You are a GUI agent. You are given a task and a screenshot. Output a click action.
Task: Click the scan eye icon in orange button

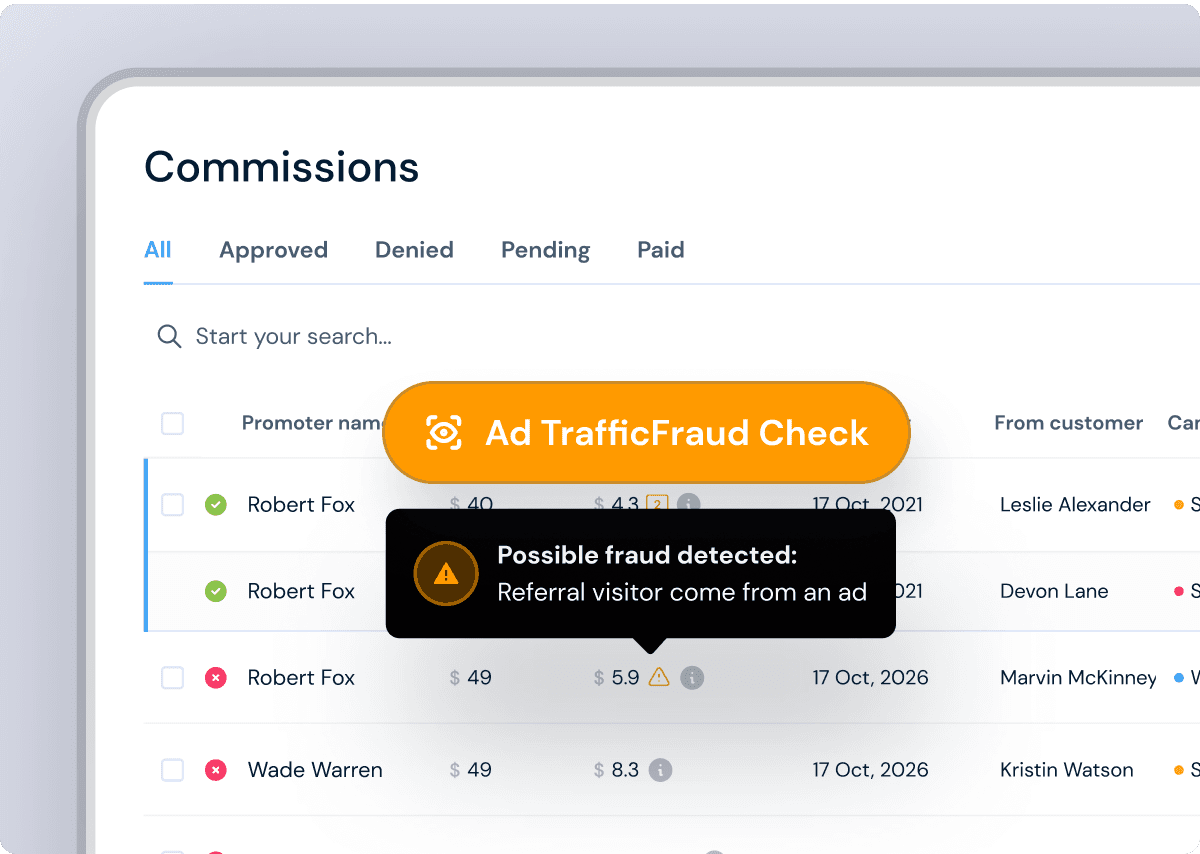coord(444,433)
